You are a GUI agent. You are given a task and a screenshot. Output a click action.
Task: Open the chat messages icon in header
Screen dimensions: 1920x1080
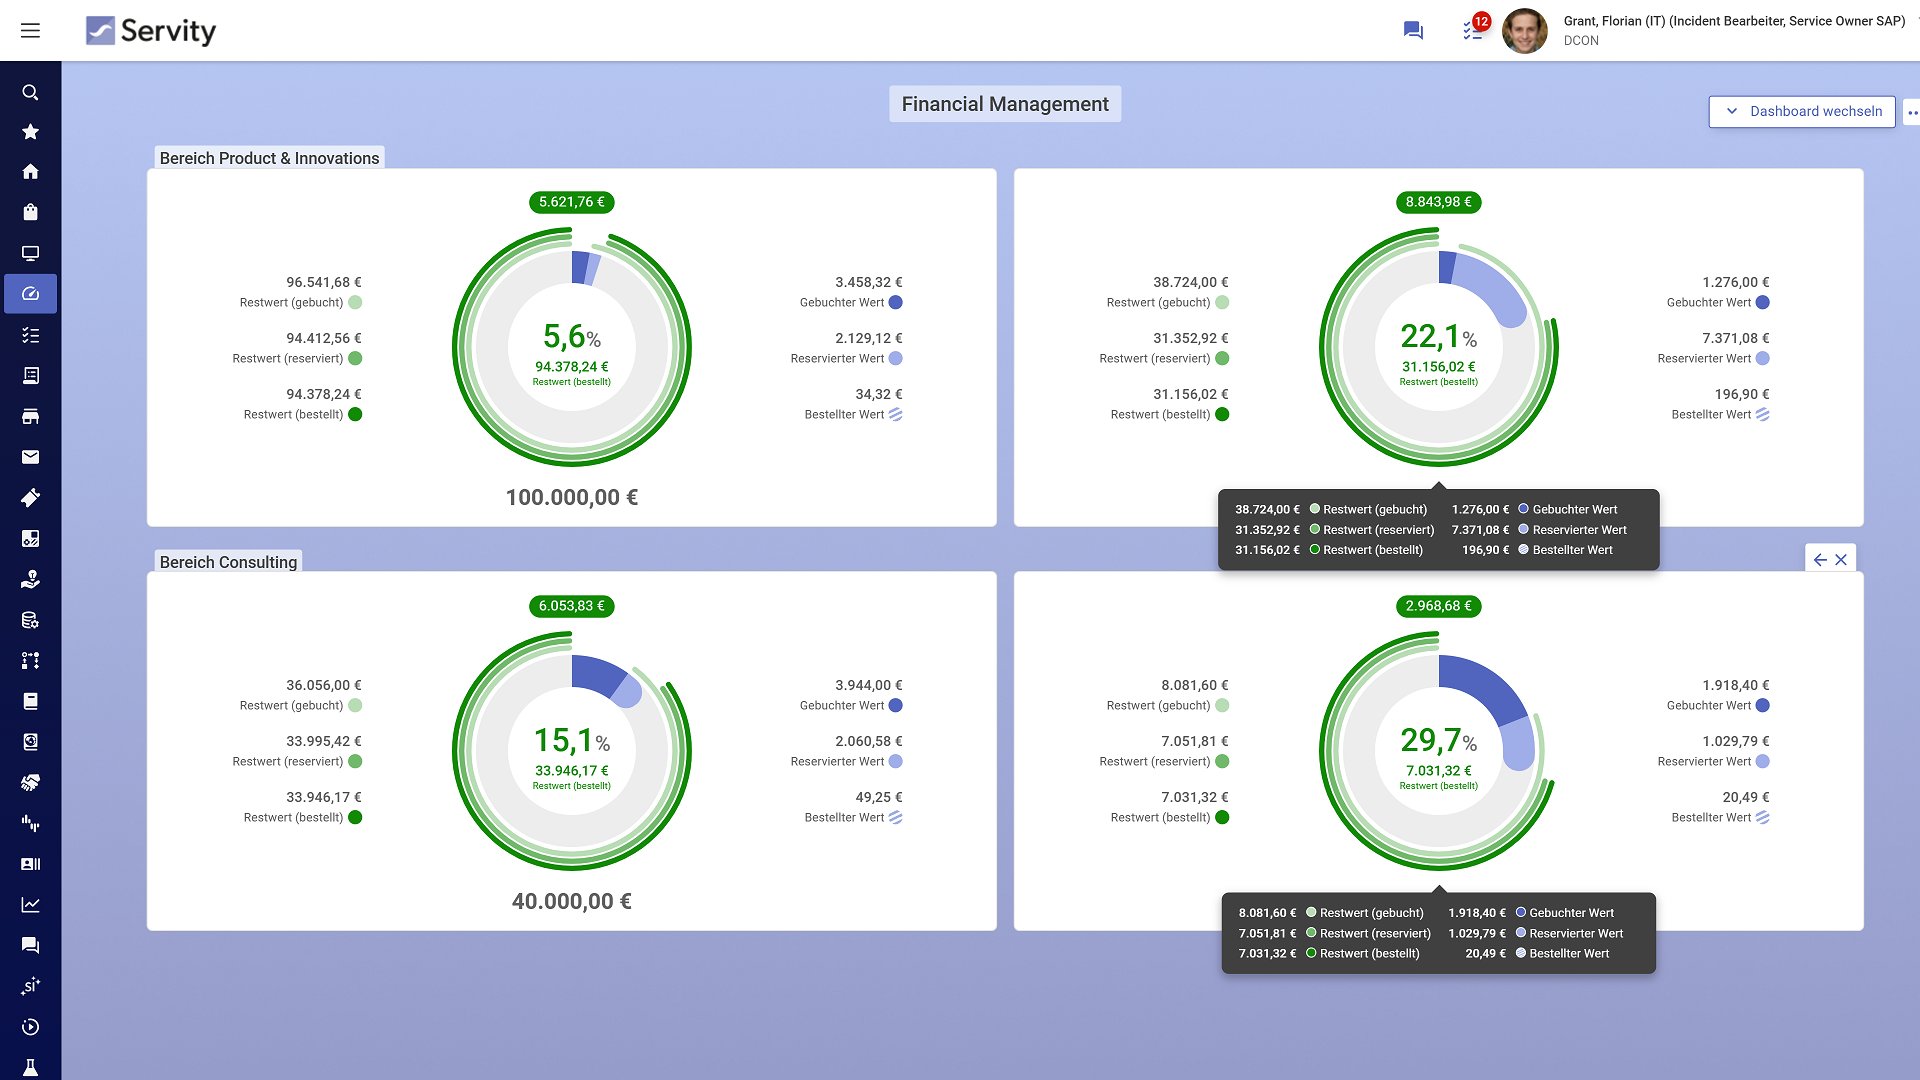pos(1413,30)
